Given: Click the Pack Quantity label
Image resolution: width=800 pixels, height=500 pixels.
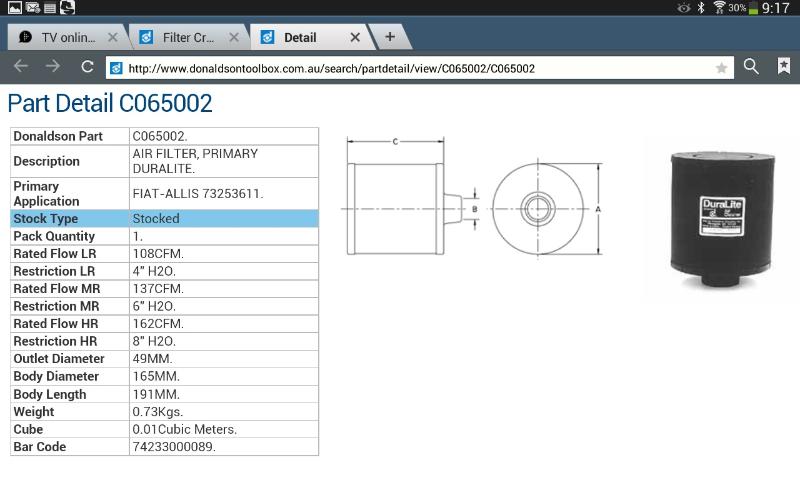Looking at the screenshot, I should coord(54,236).
